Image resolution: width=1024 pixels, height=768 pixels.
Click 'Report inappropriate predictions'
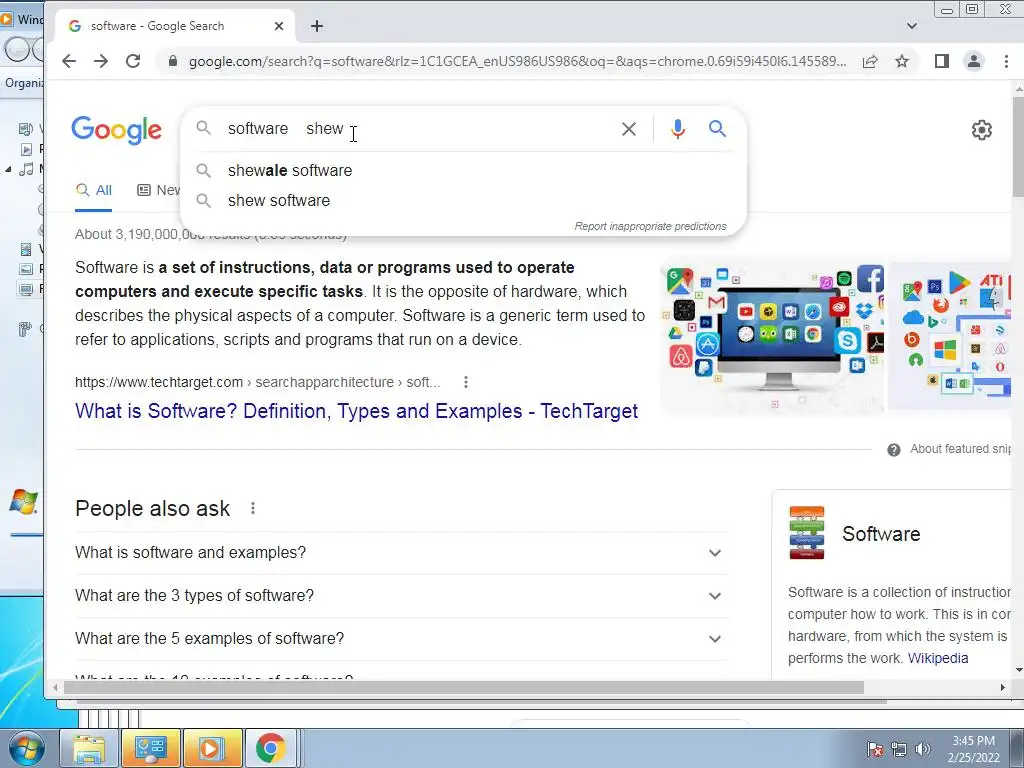pyautogui.click(x=650, y=226)
